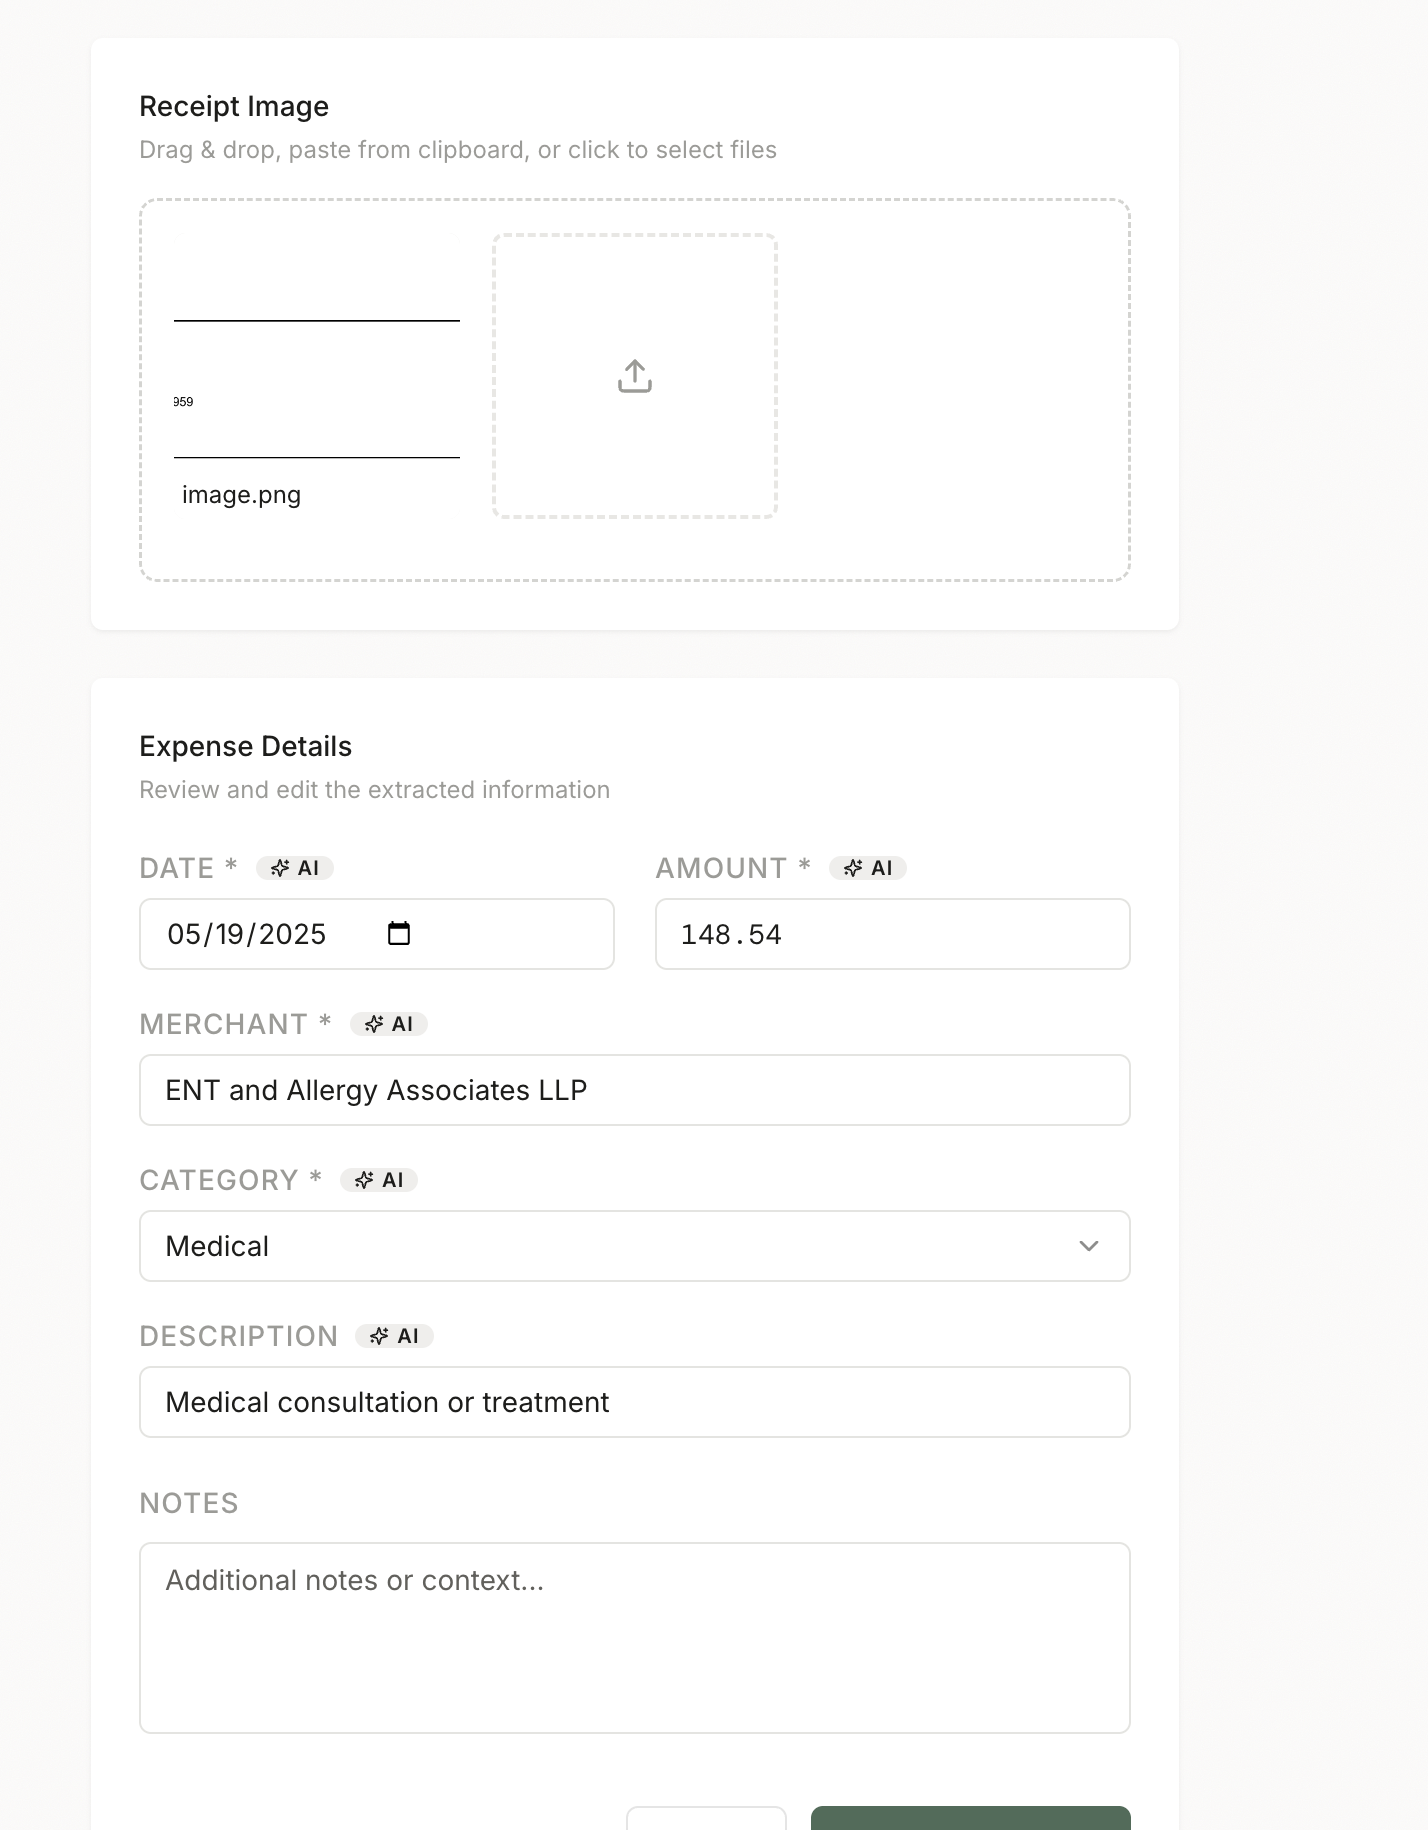Click the AI sparkle badge beside AMOUNT
This screenshot has width=1428, height=1830.
pyautogui.click(x=868, y=868)
